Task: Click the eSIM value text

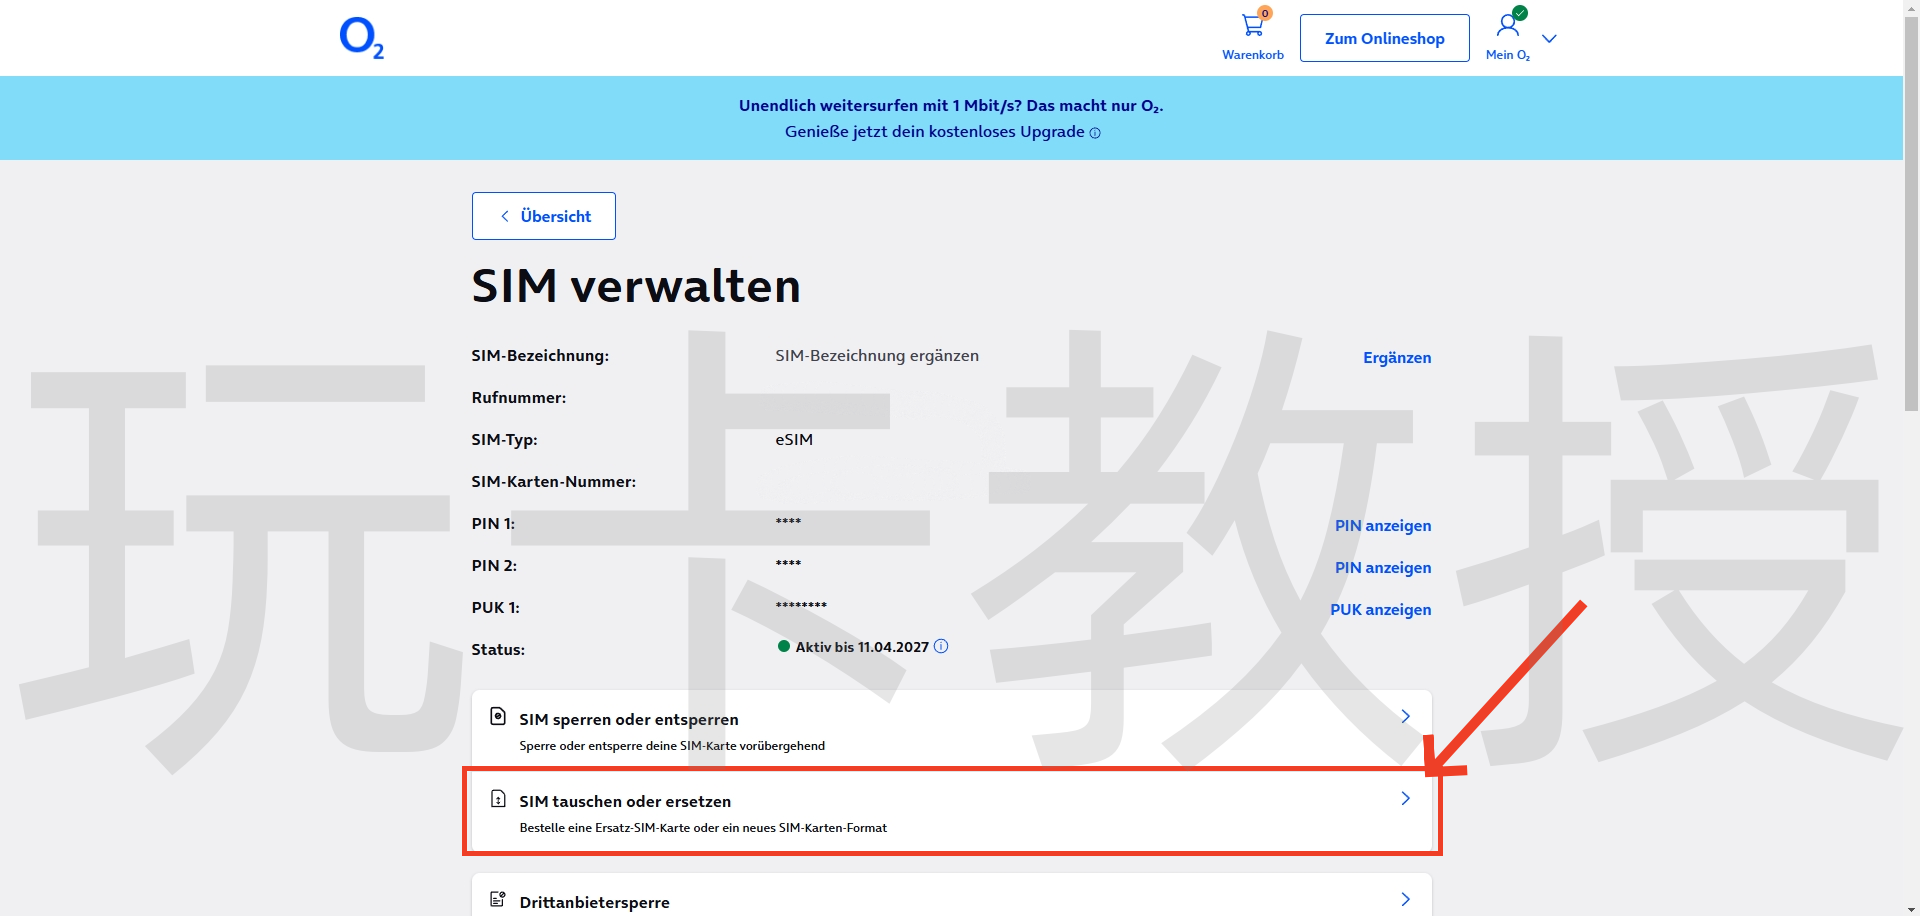Action: (x=794, y=440)
